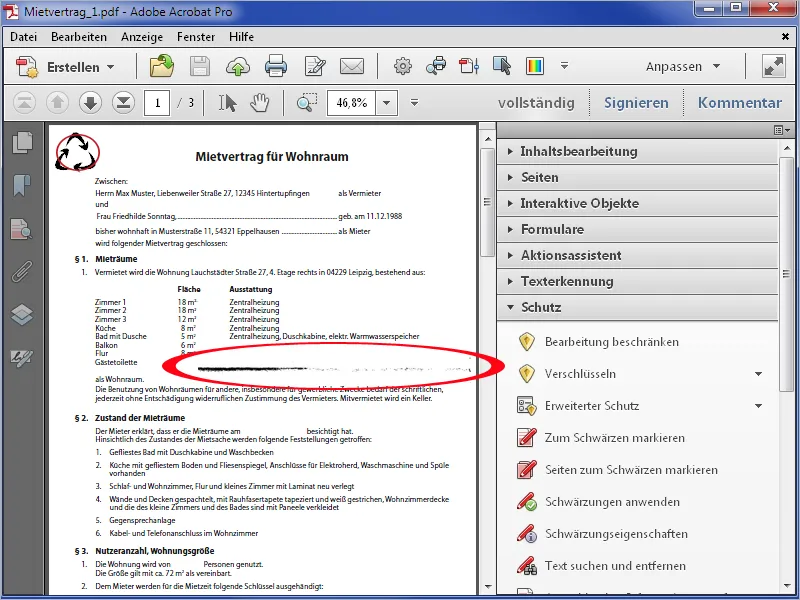800x600 pixels.
Task: Expand the Interaktive Objekte section
Action: point(637,204)
